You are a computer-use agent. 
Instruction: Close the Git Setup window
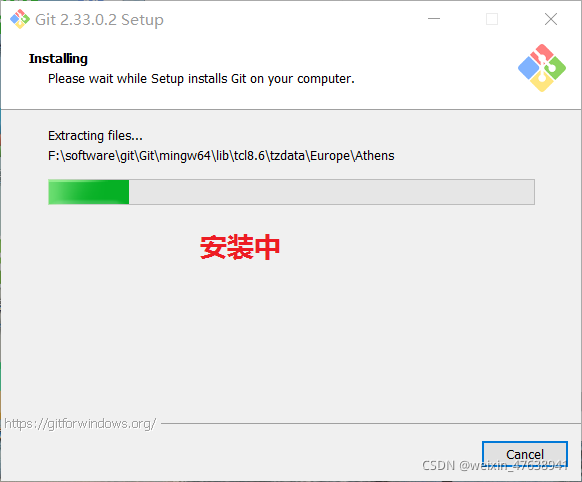550,19
